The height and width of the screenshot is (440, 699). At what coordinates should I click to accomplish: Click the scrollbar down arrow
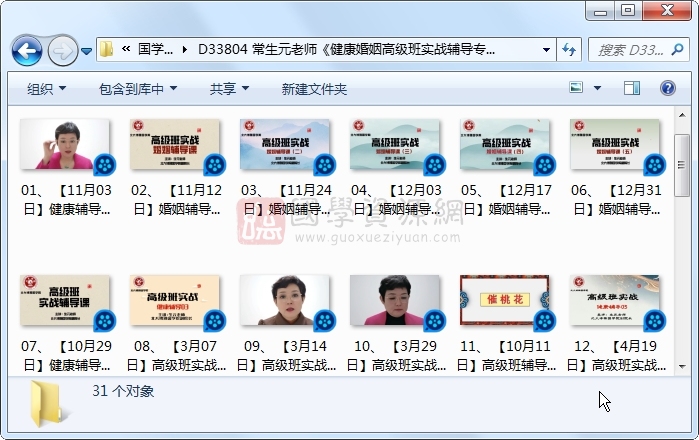[x=682, y=367]
